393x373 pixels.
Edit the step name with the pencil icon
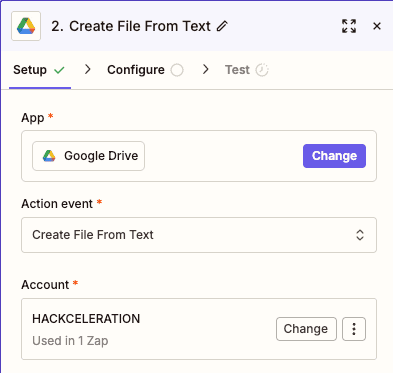click(222, 26)
